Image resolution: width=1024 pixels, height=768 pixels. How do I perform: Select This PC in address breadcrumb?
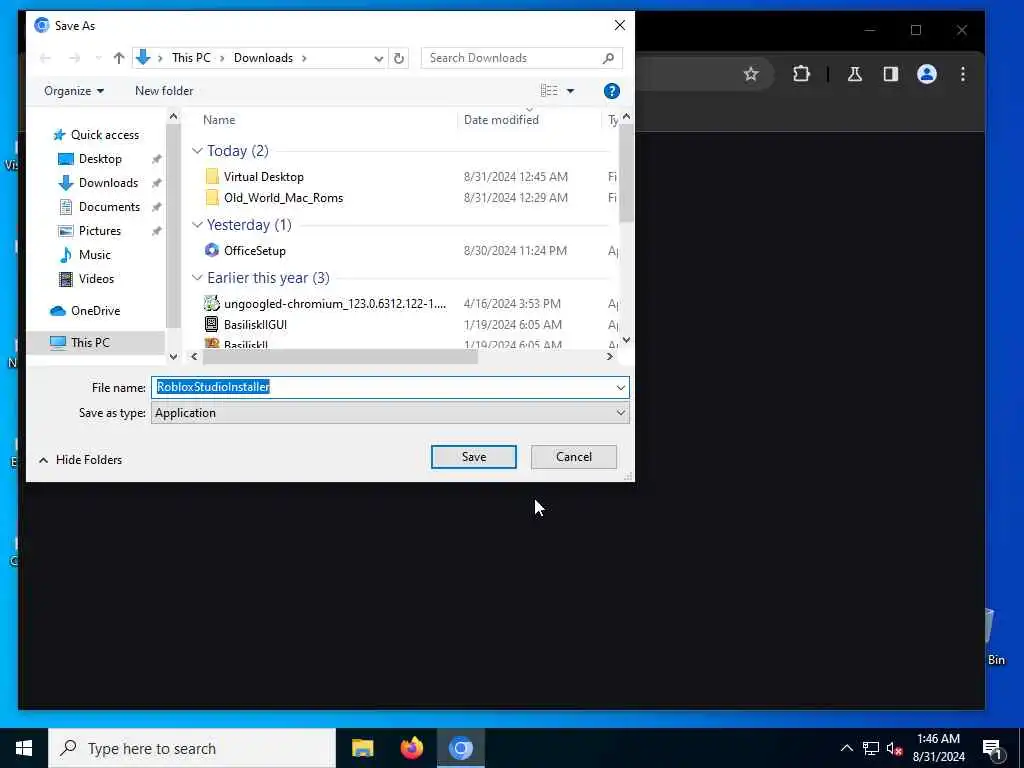coord(191,58)
